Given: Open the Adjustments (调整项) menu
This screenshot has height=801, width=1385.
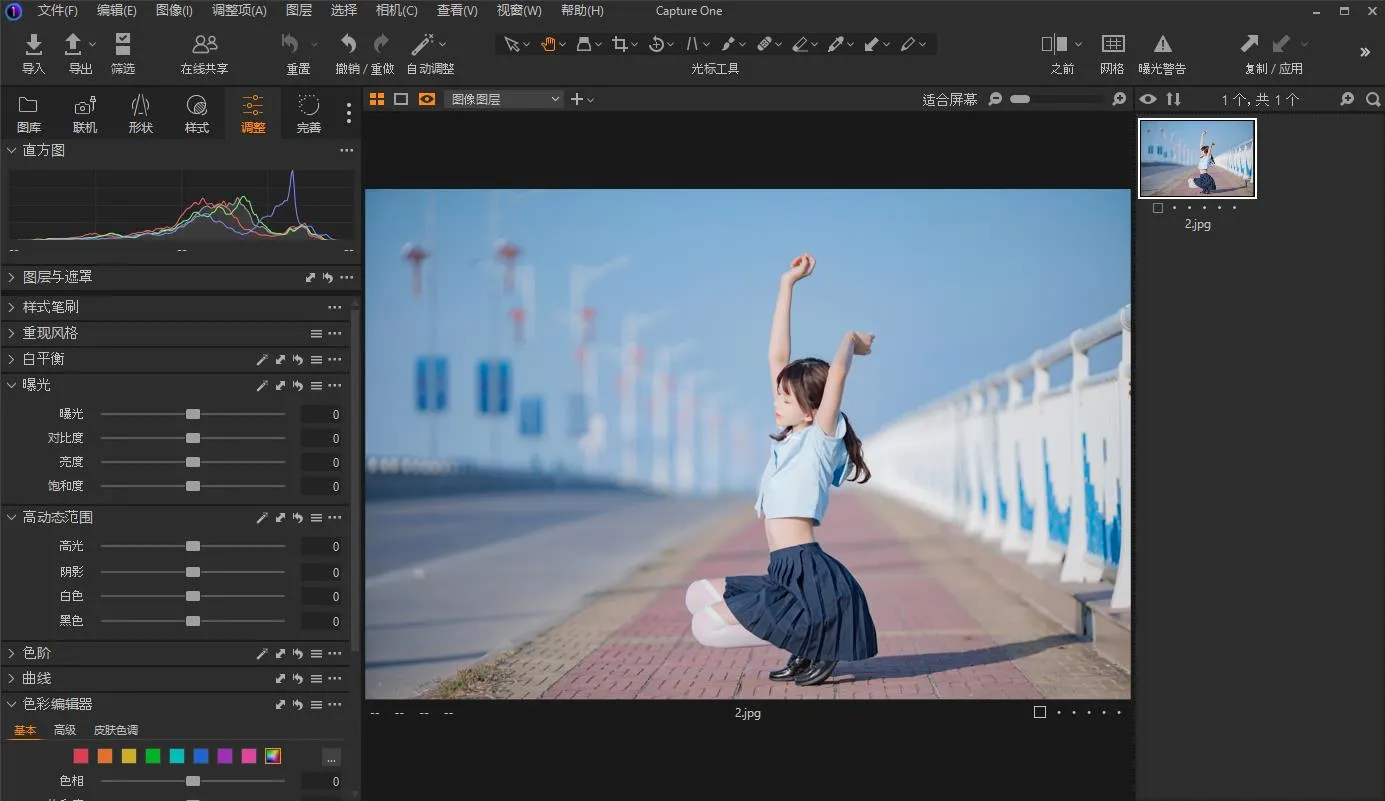Looking at the screenshot, I should point(239,11).
